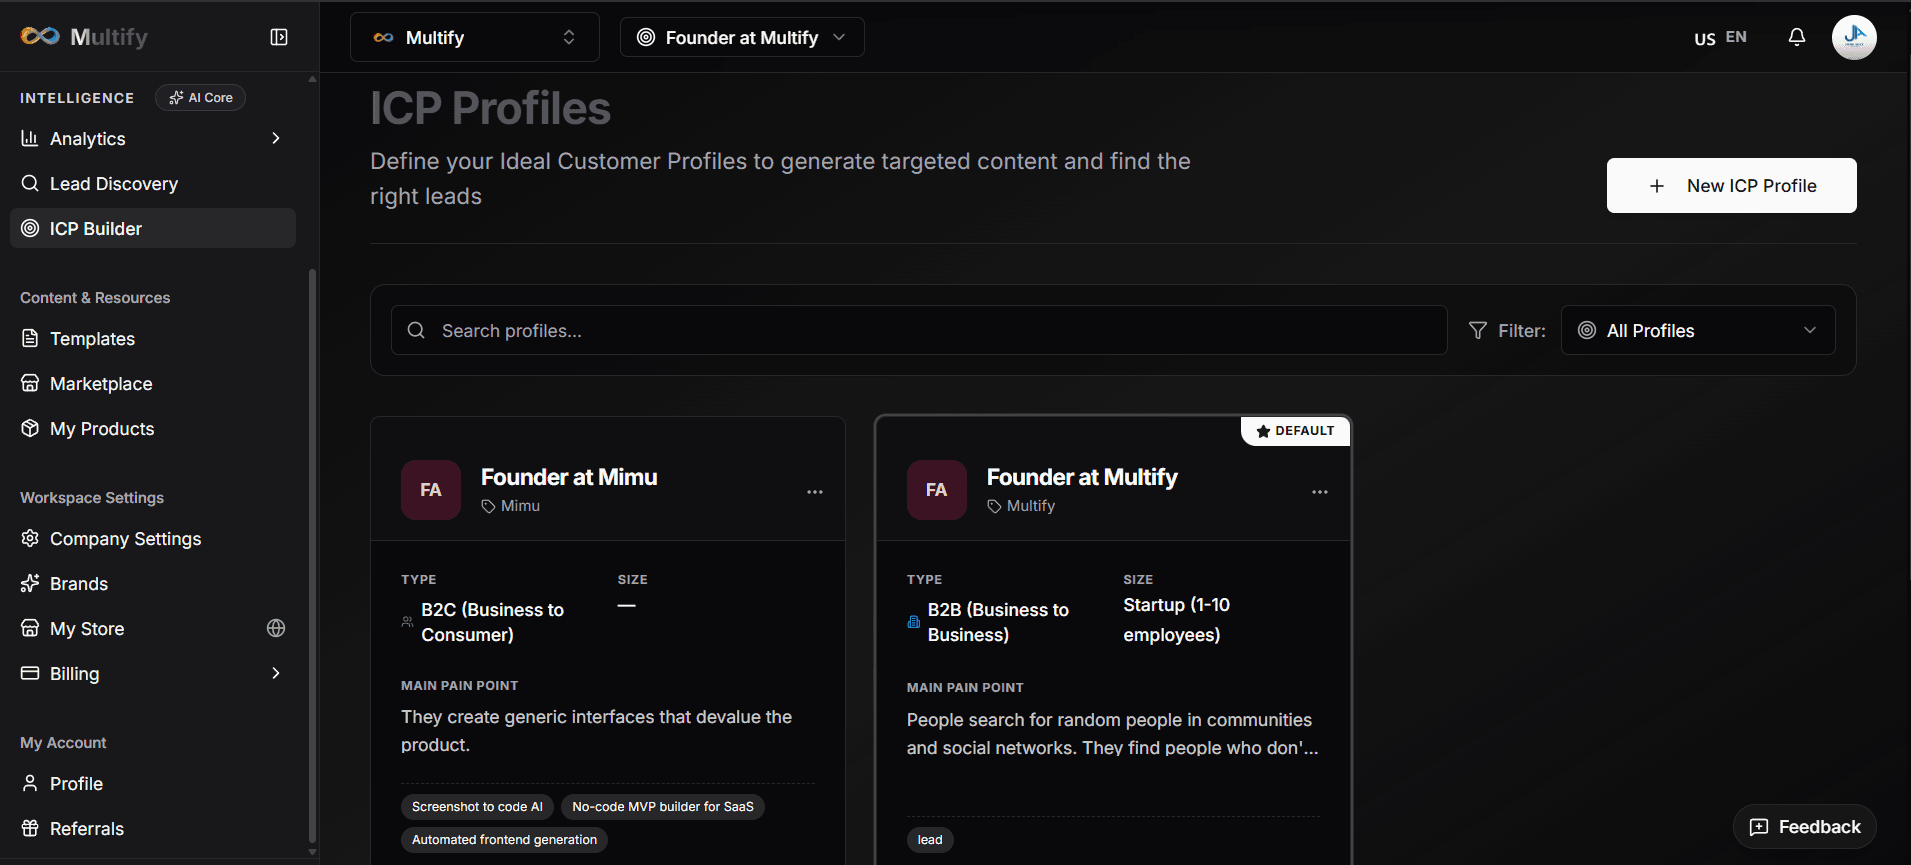Click the Multify pain point description text
This screenshot has width=1911, height=865.
pyautogui.click(x=1112, y=734)
